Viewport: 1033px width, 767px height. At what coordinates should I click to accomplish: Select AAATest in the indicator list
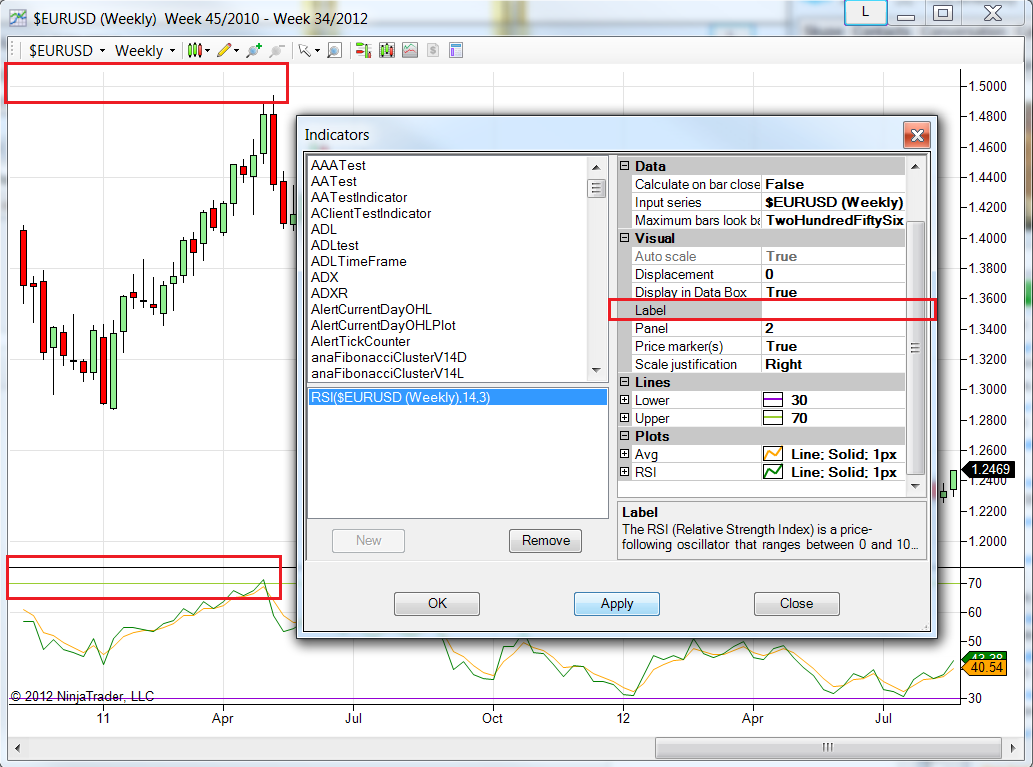338,165
